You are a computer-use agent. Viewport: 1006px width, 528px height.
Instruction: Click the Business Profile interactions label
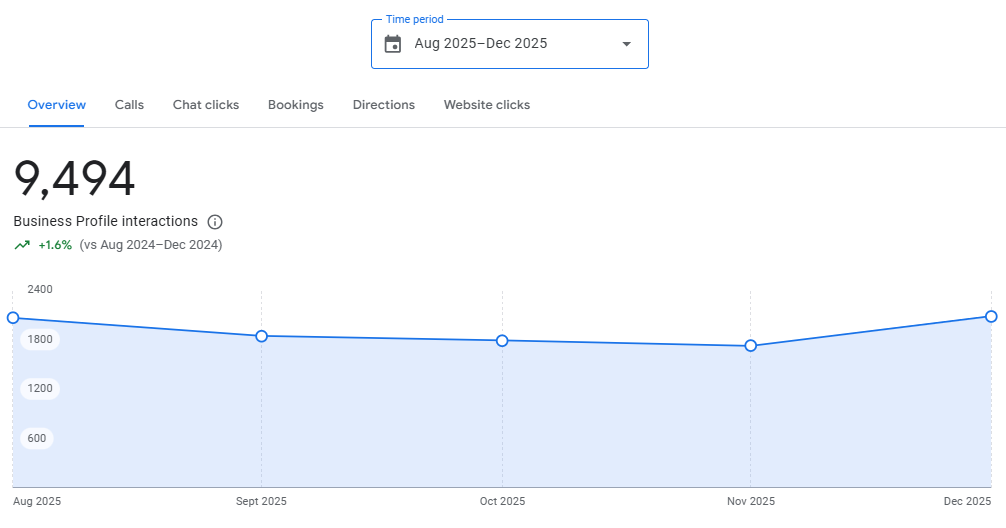click(106, 221)
